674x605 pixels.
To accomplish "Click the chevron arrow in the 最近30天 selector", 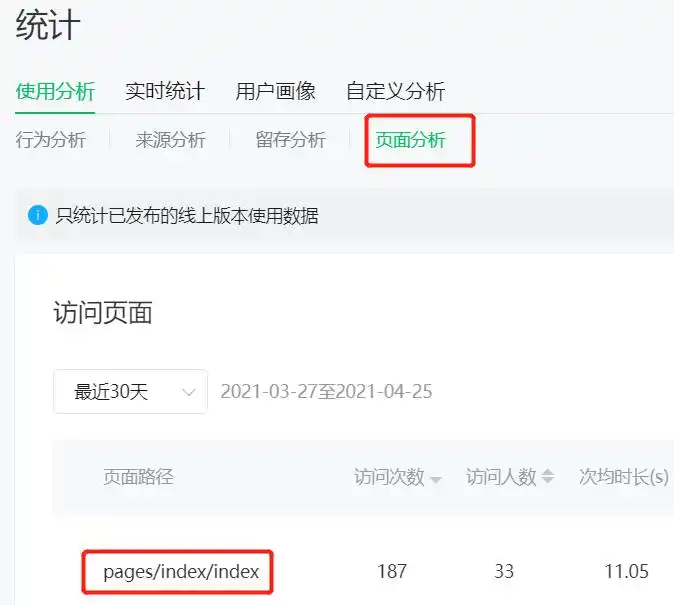I will 188,392.
